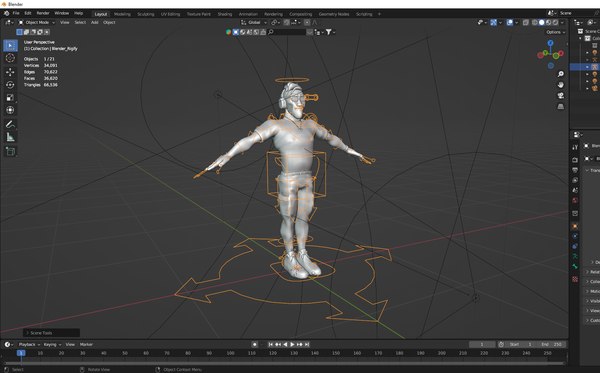Click the pan view hand icon

point(561,85)
